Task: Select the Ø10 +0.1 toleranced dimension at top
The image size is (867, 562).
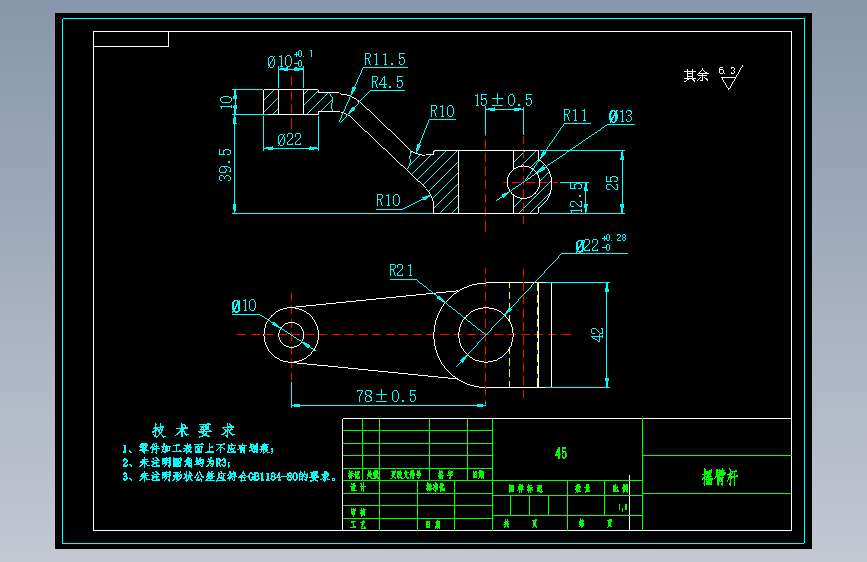Action: pyautogui.click(x=290, y=60)
